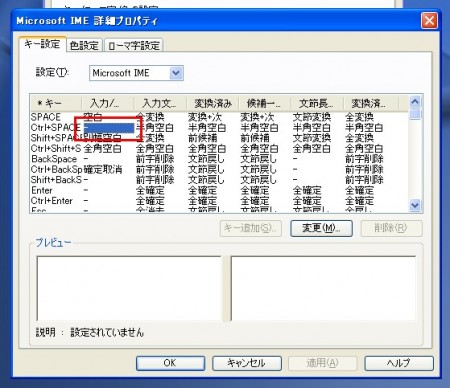Image resolution: width=450 pixels, height=388 pixels.
Task: Close the Microsoft IME 詳細プロパティ dialog
Action: tap(429, 21)
